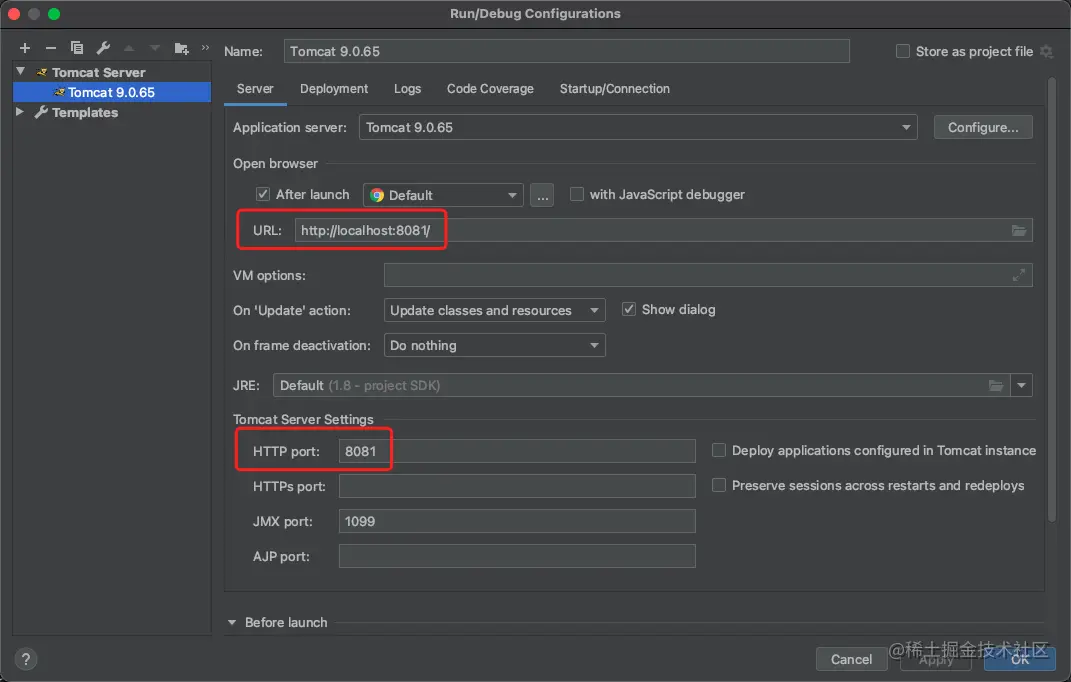Move the configuration down with arrow icon

click(x=155, y=48)
